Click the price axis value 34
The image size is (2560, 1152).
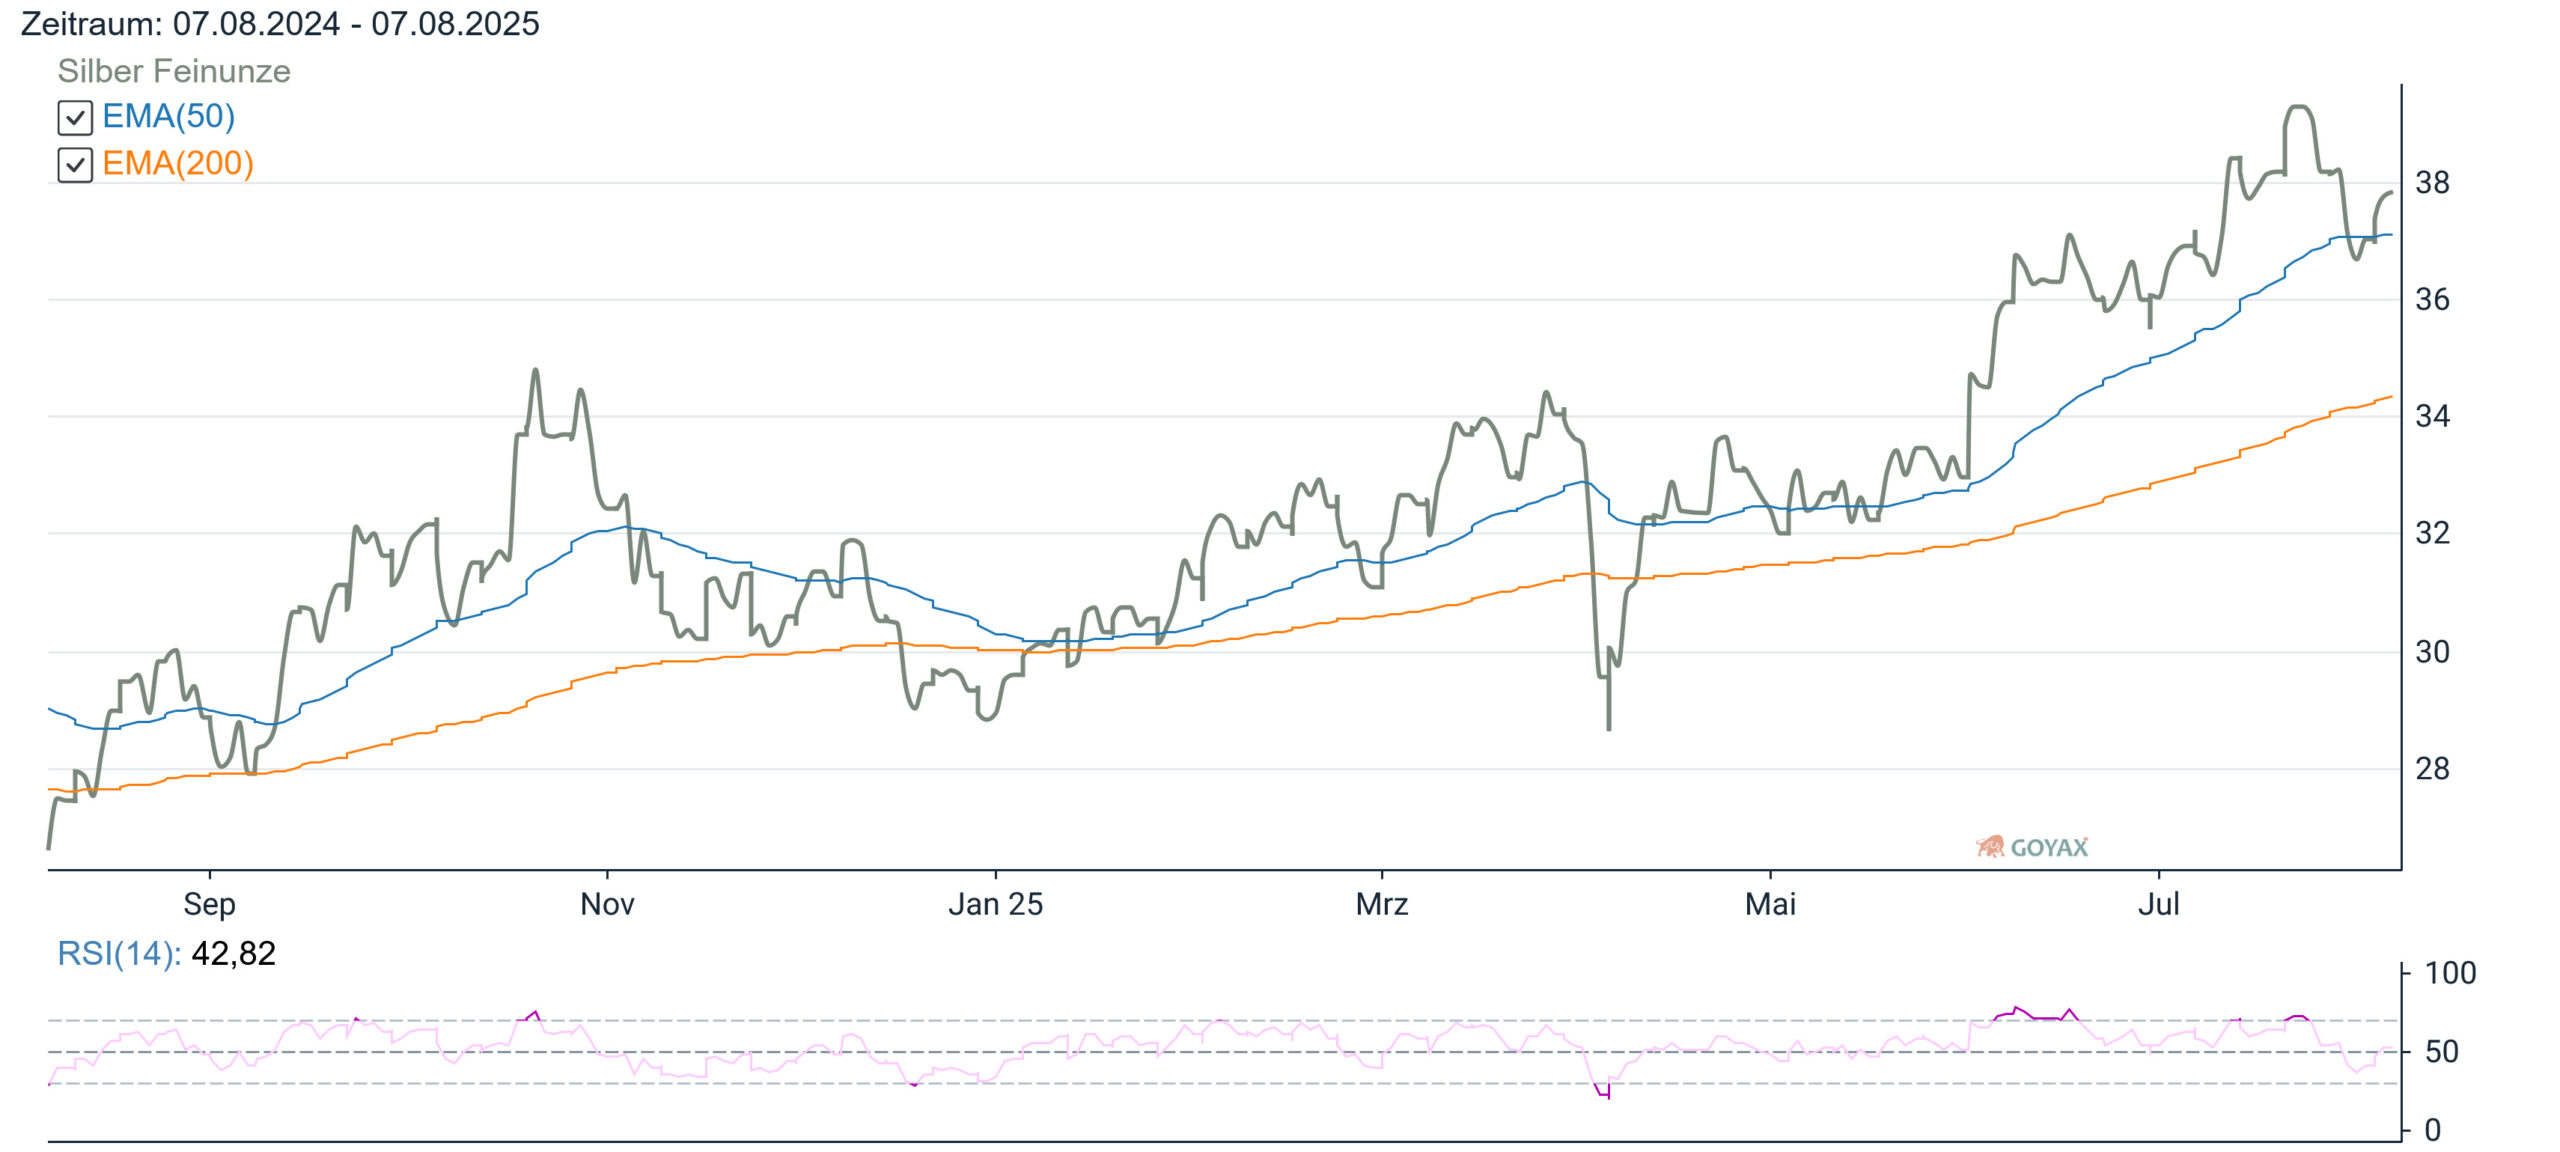coord(2432,416)
